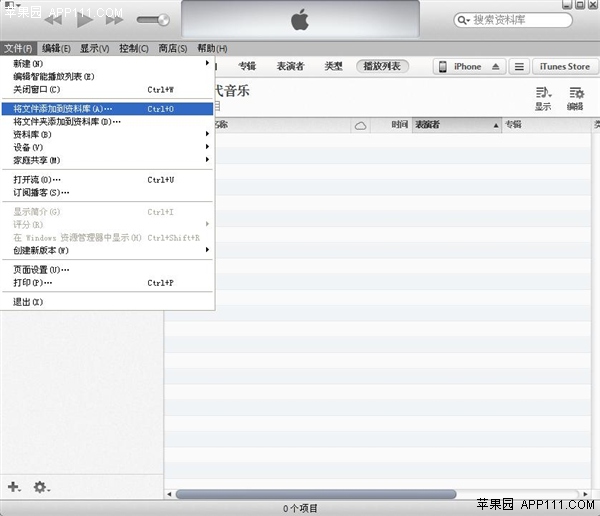This screenshot has height=516, width=600.
Task: Choose 将文件夹添加到资料库 from File menu
Action: tap(67, 121)
